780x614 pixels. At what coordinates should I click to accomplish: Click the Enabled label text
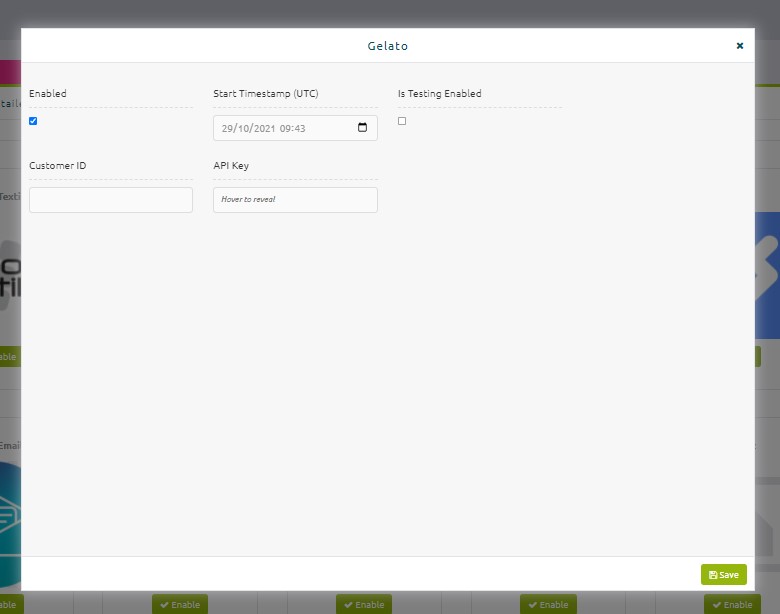tap(48, 94)
